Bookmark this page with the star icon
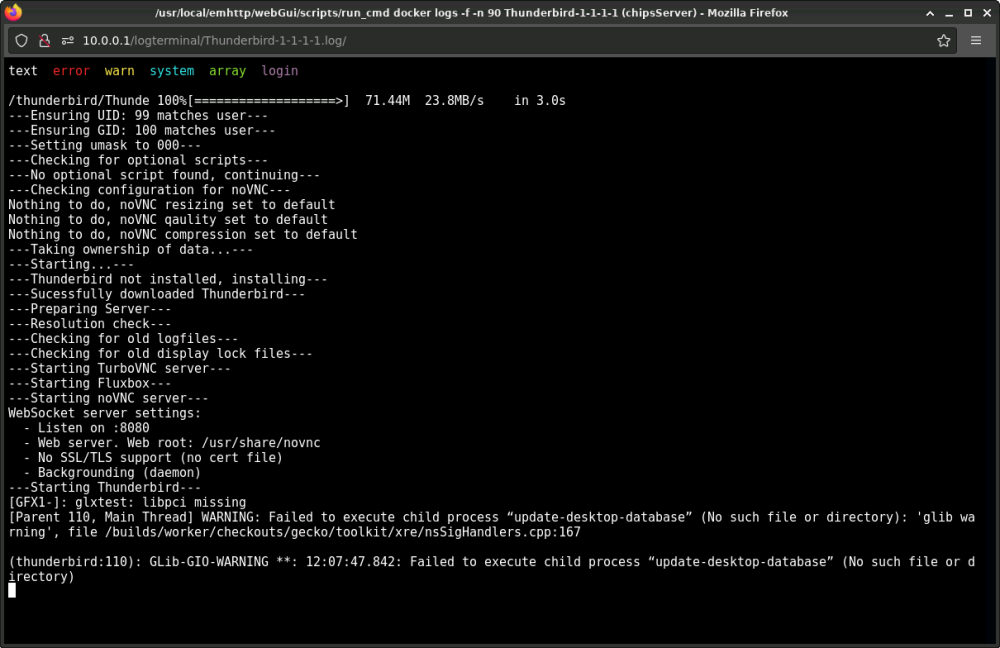Screen dimensions: 1000x648 pos(944,41)
